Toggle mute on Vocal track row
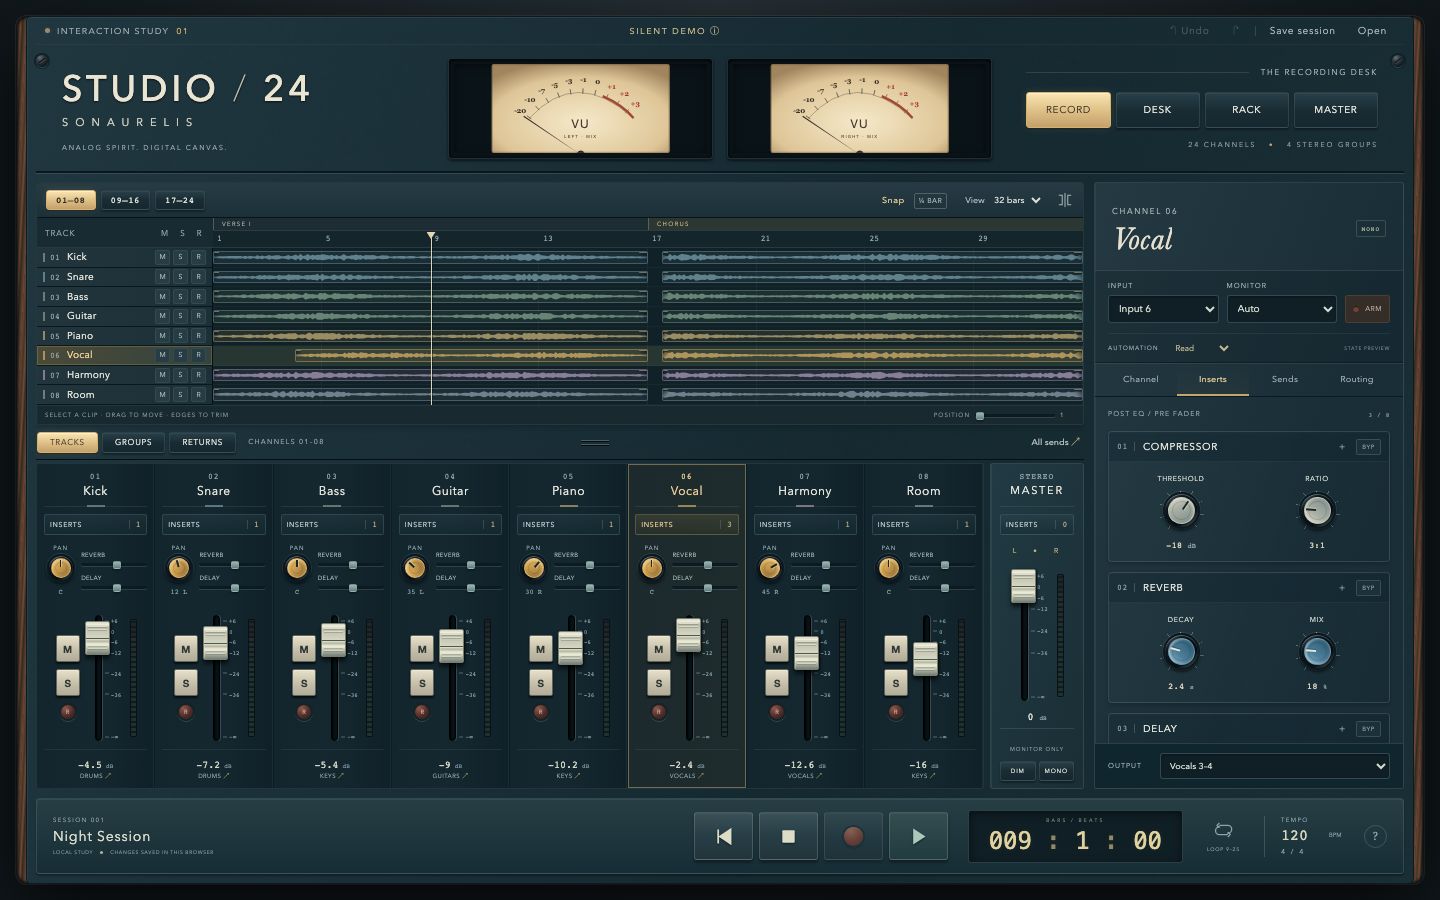This screenshot has width=1440, height=900. click(x=162, y=355)
